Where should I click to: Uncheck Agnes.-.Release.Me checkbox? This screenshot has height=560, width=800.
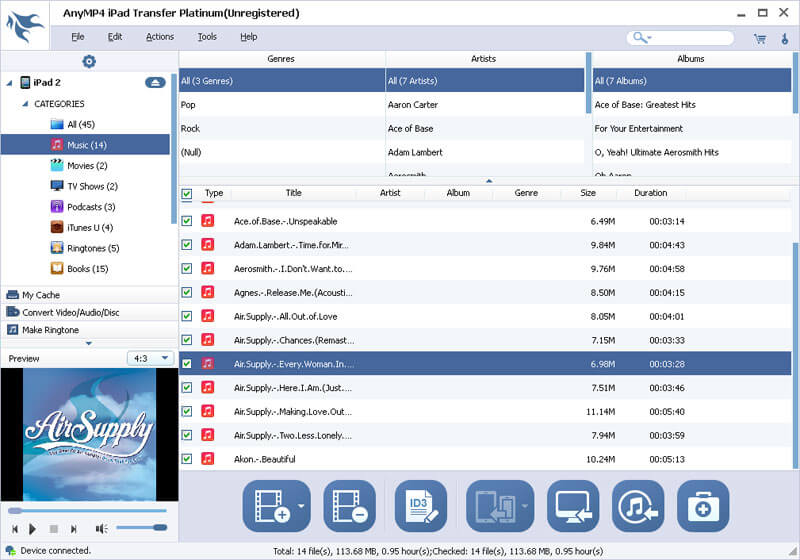187,292
